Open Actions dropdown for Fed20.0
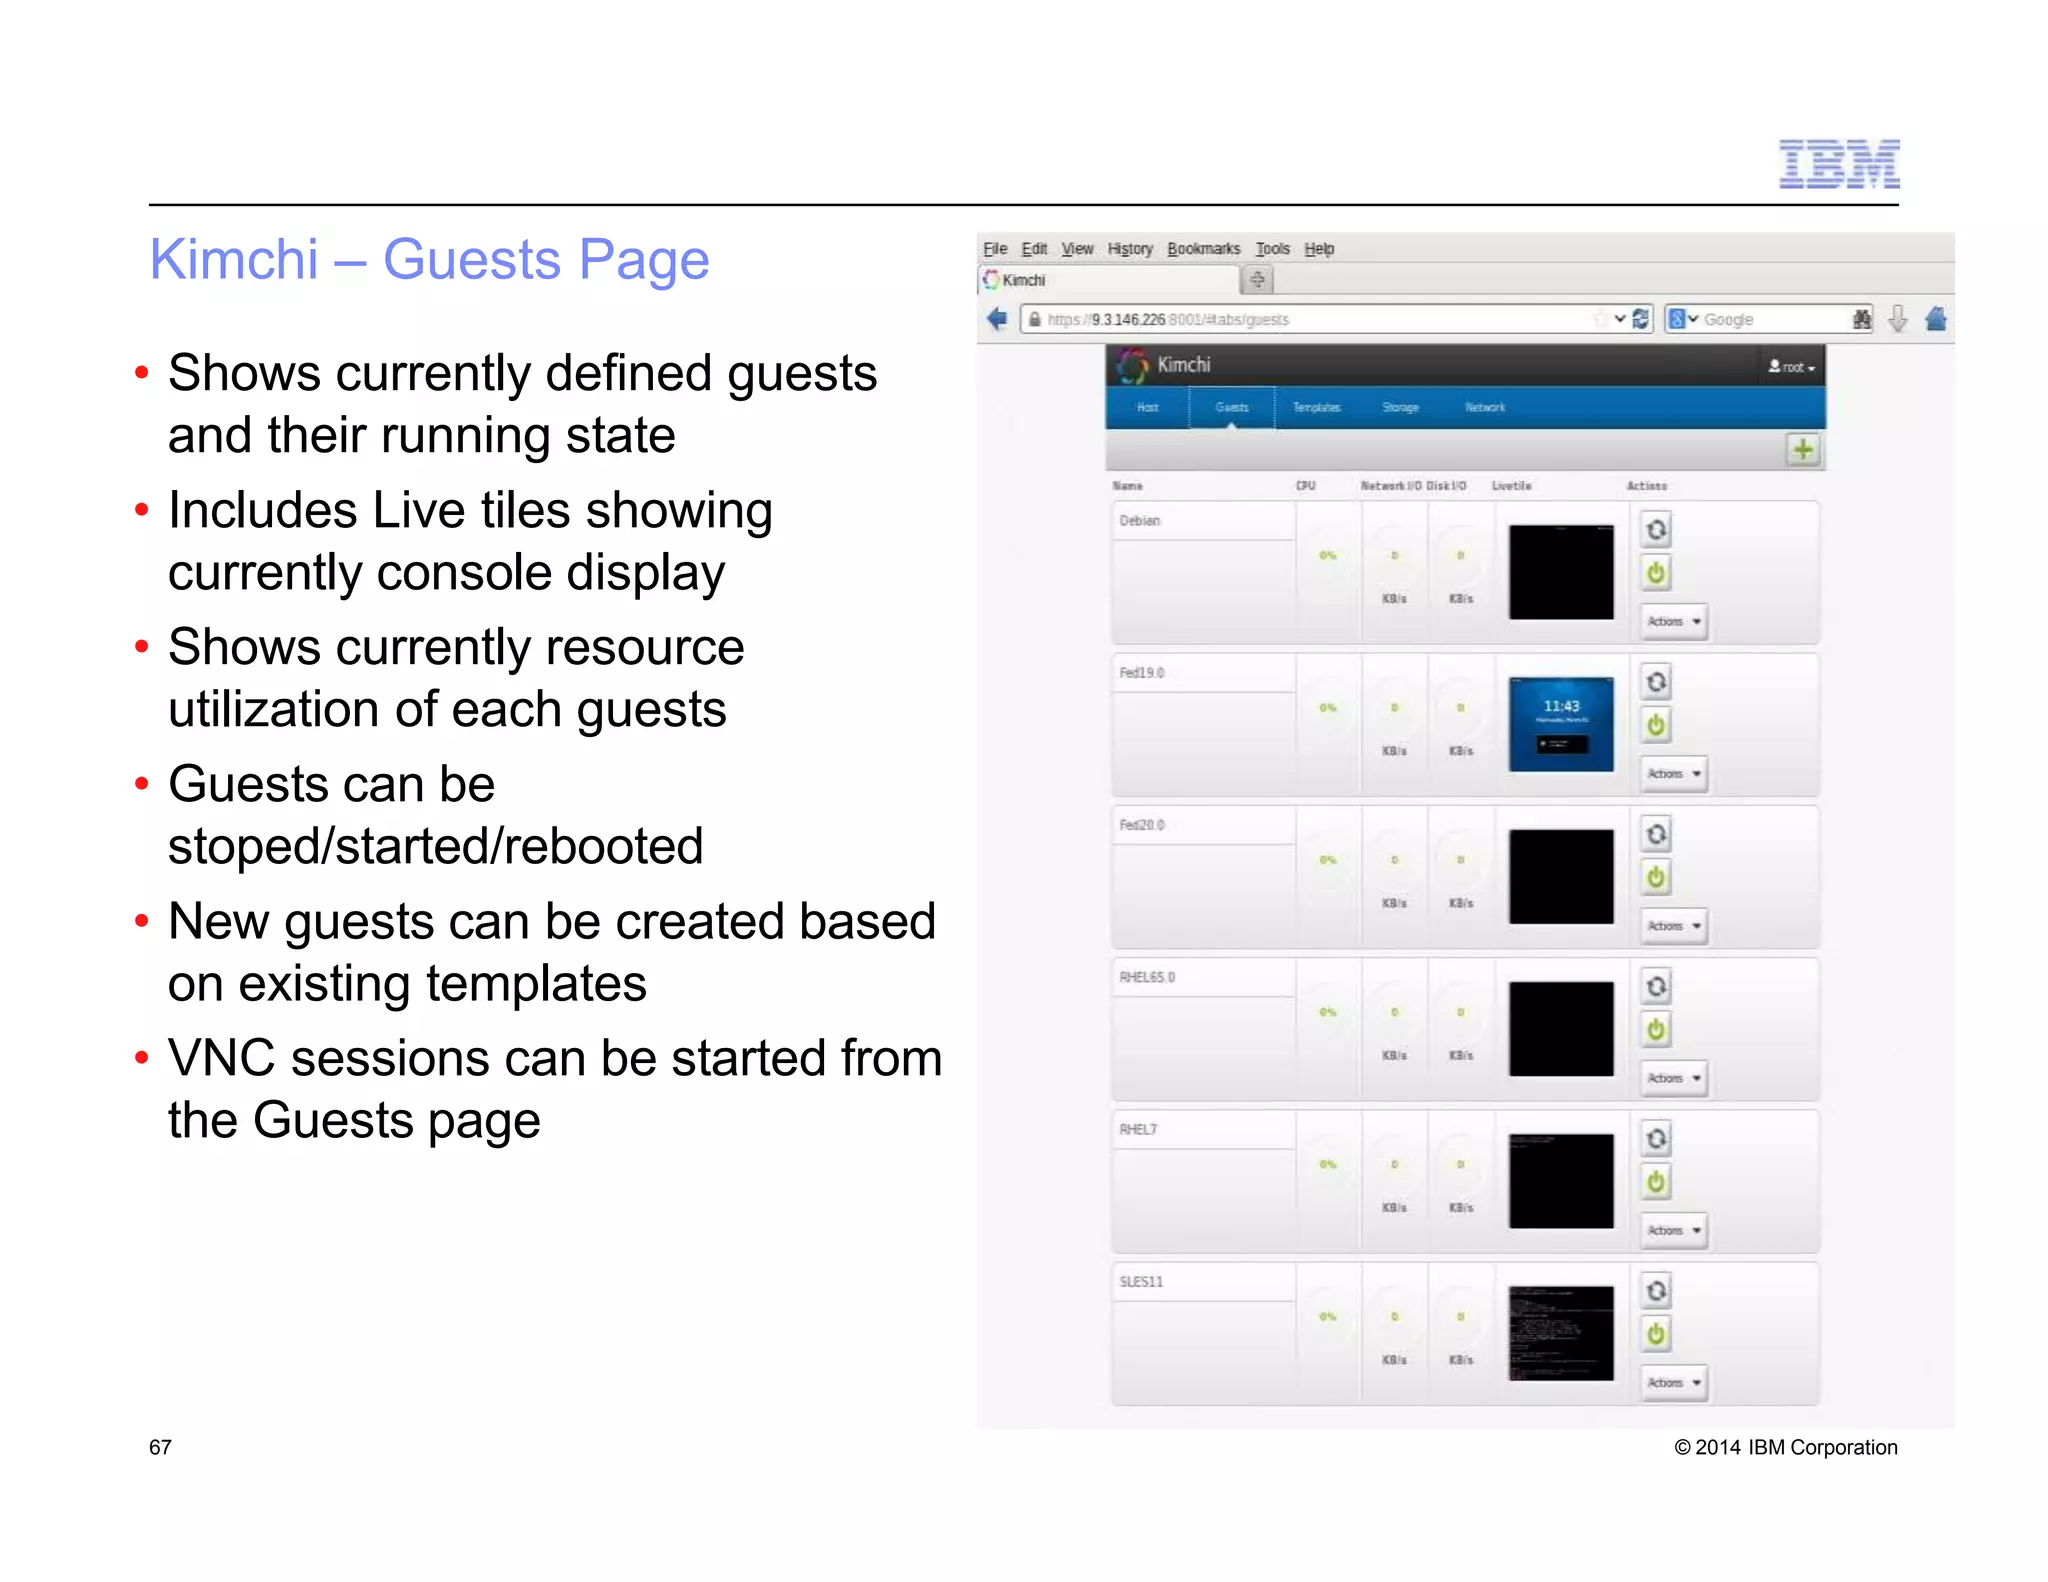The width and height of the screenshot is (2048, 1582). click(1673, 925)
